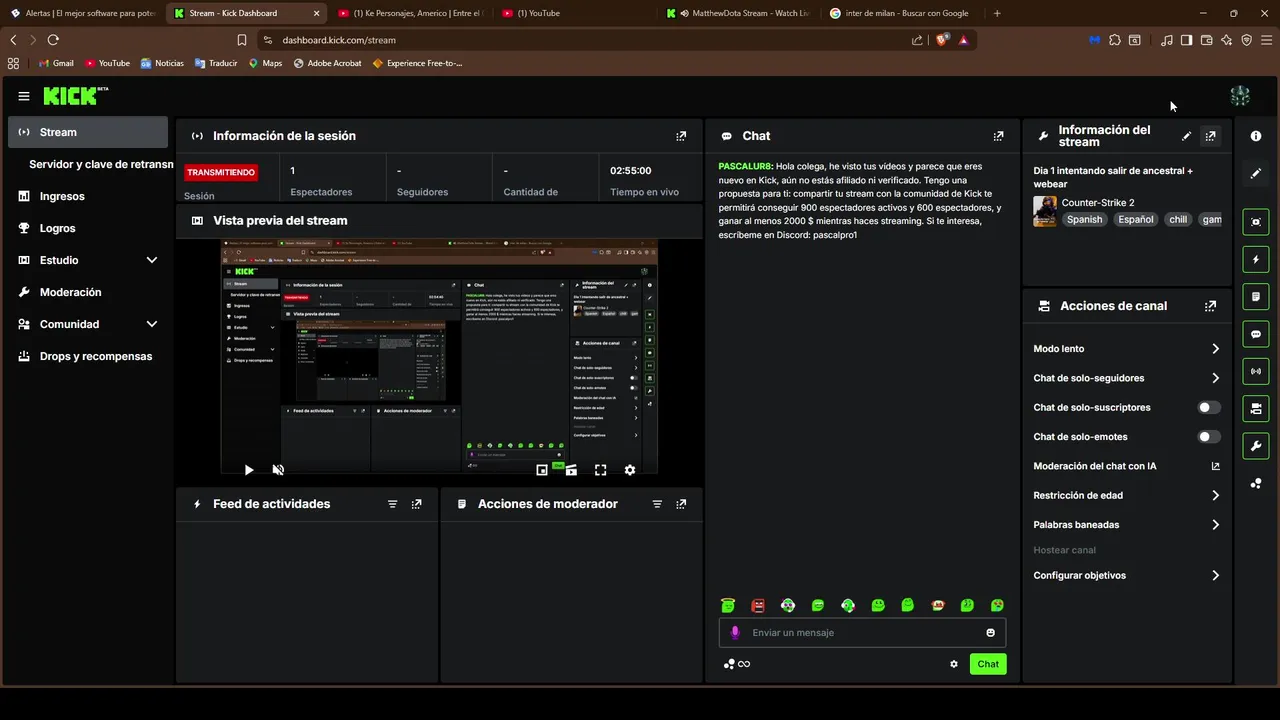This screenshot has height=720, width=1280.
Task: Click the dots icon at sidebar bottom
Action: [x=1256, y=483]
